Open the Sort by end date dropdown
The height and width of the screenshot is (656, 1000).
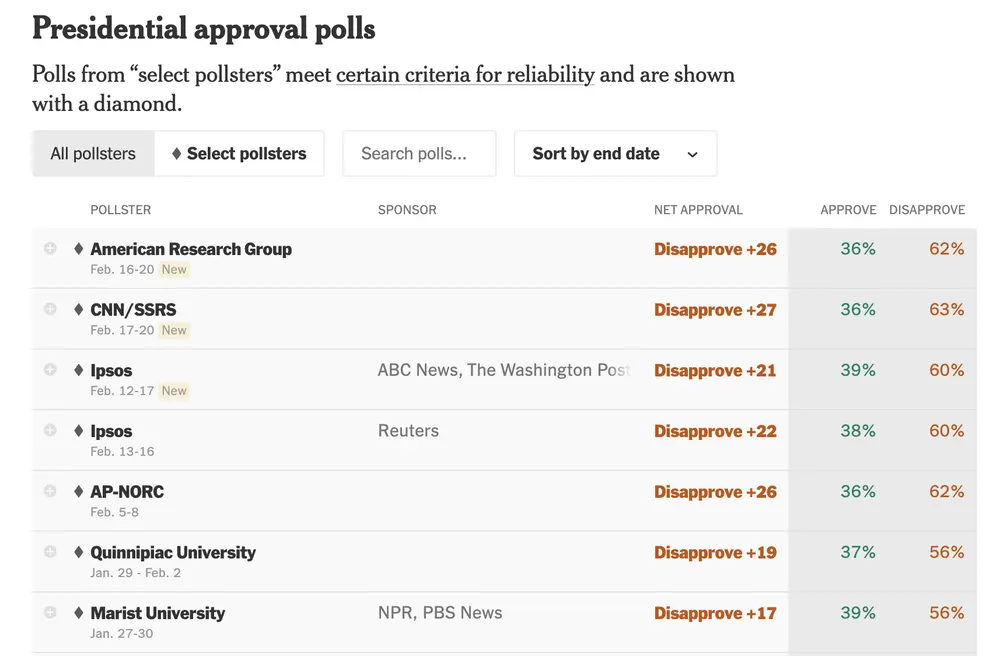[615, 154]
